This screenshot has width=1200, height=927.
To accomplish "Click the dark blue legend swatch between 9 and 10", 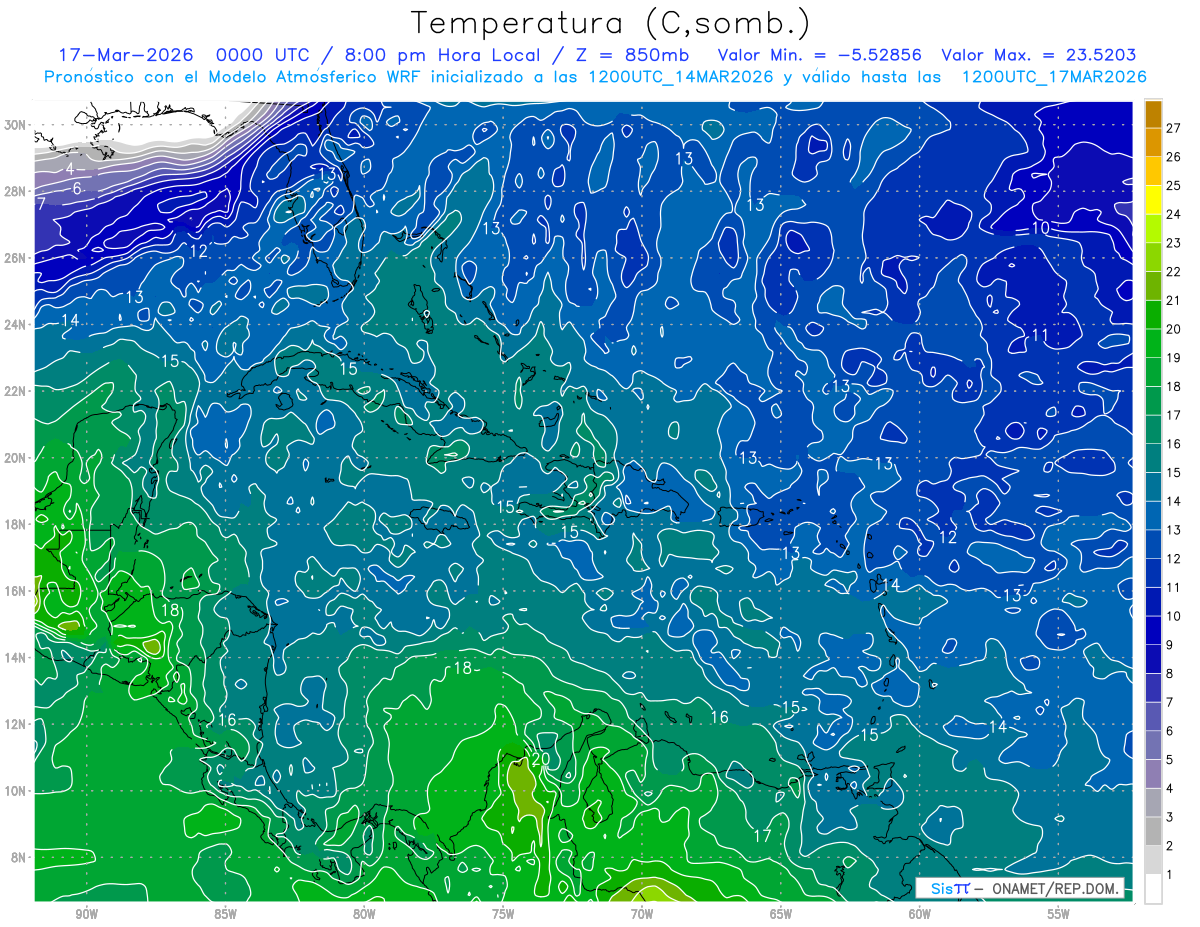I will (1153, 630).
